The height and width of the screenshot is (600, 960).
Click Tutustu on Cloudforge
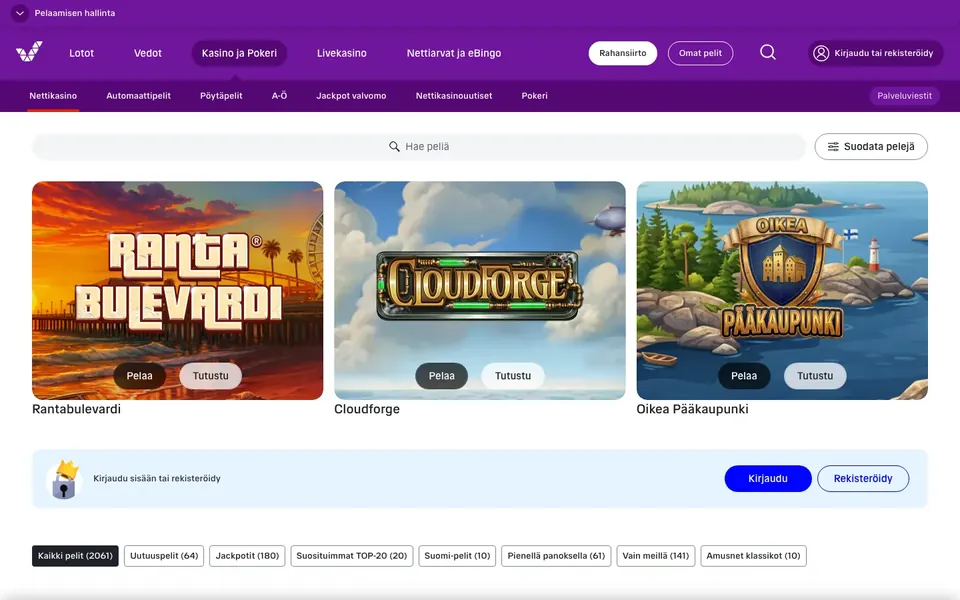click(513, 376)
